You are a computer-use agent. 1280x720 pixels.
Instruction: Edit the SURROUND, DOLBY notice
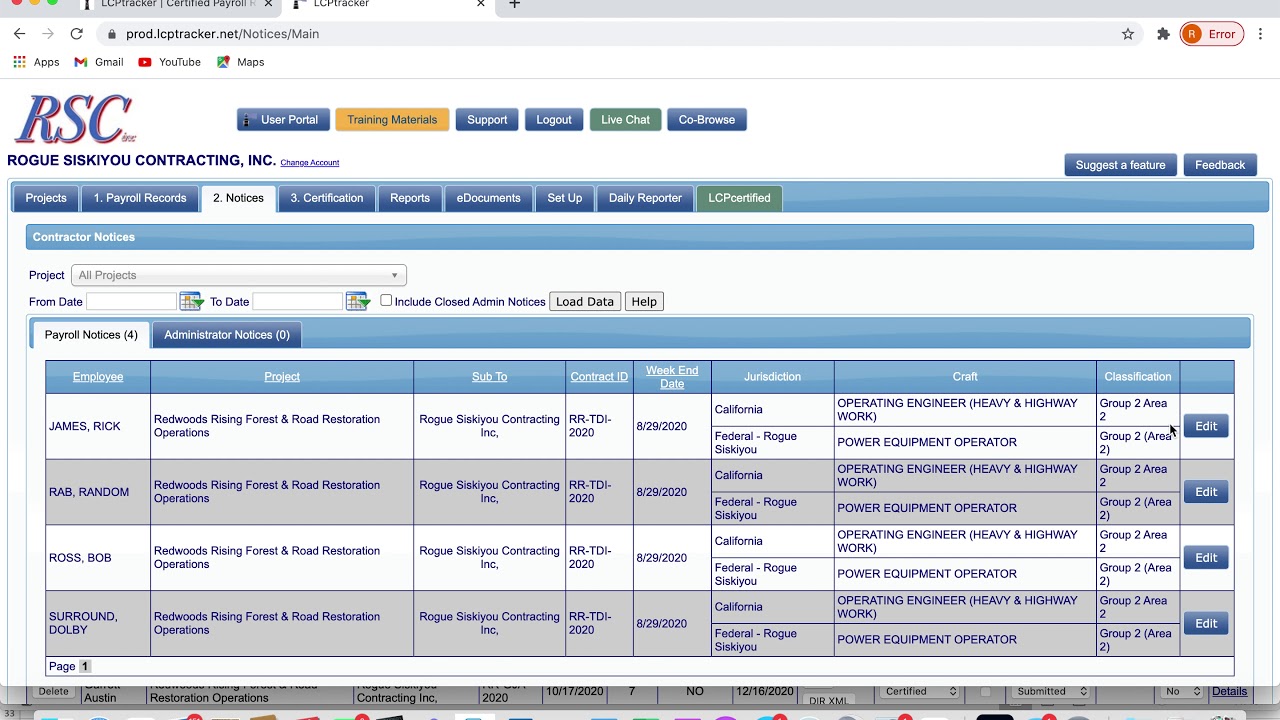tap(1206, 624)
